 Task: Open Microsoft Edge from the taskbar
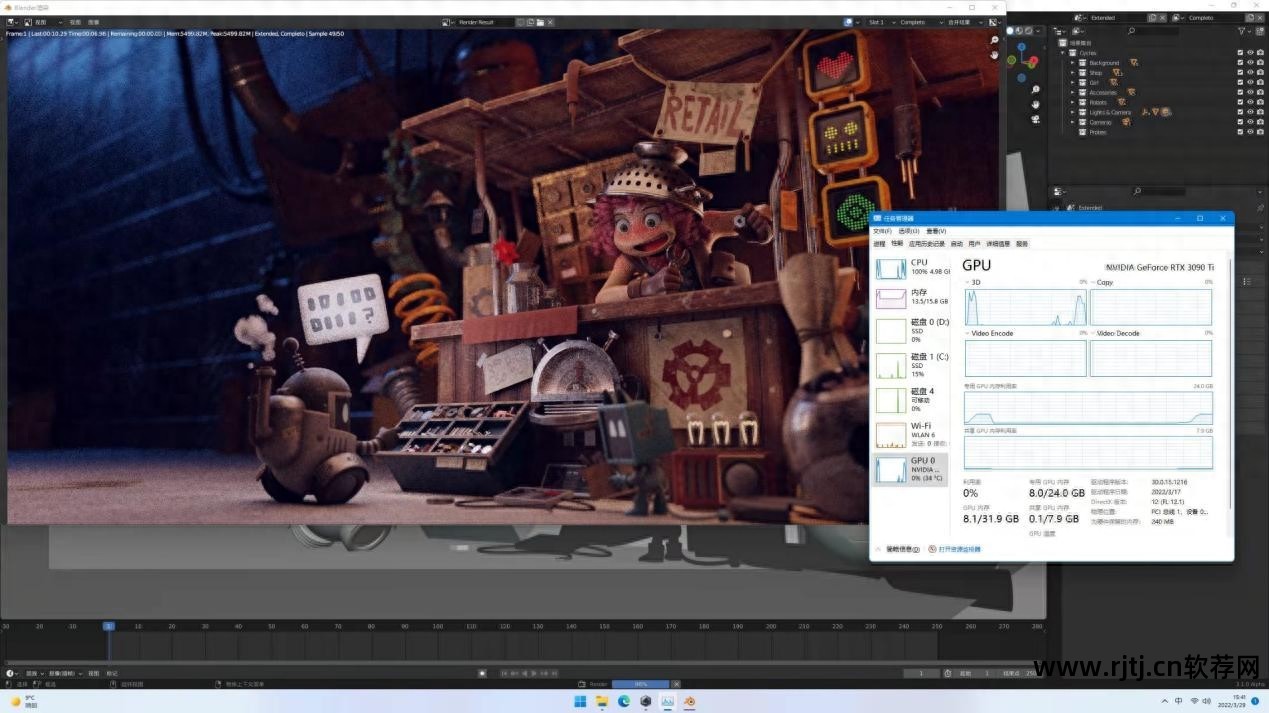coord(624,701)
